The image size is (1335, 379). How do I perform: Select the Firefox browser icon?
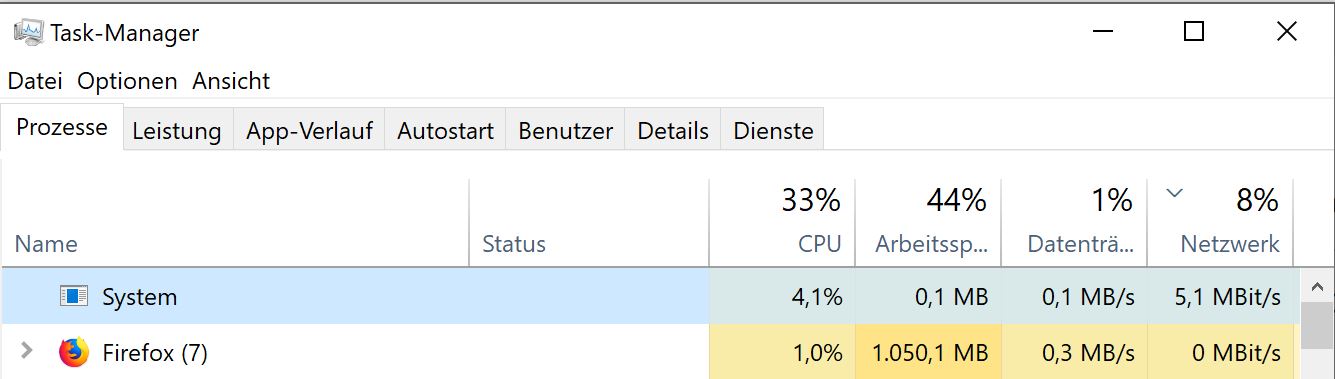[73, 352]
